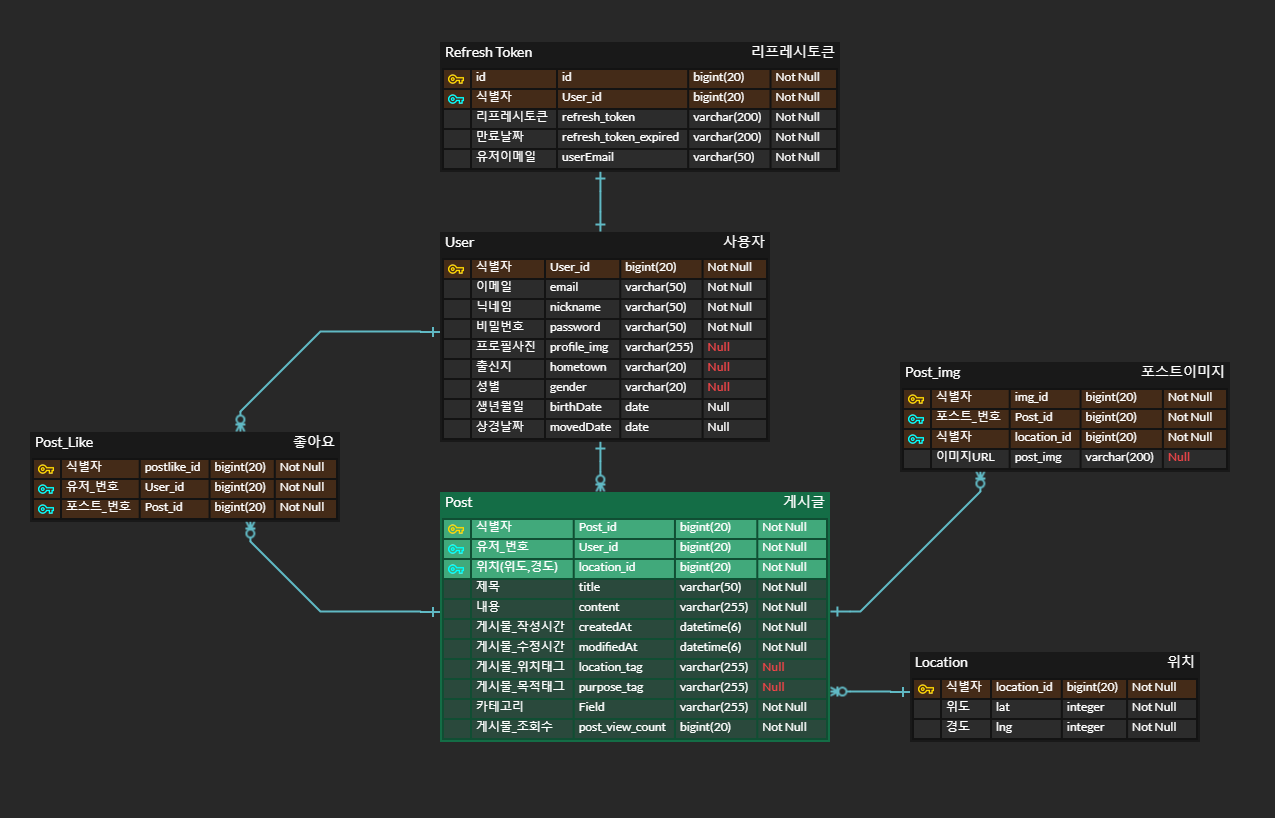Click the foreign key icon in Post_Like Post_id row
Viewport: 1275px width, 818px height.
pyautogui.click(x=46, y=508)
